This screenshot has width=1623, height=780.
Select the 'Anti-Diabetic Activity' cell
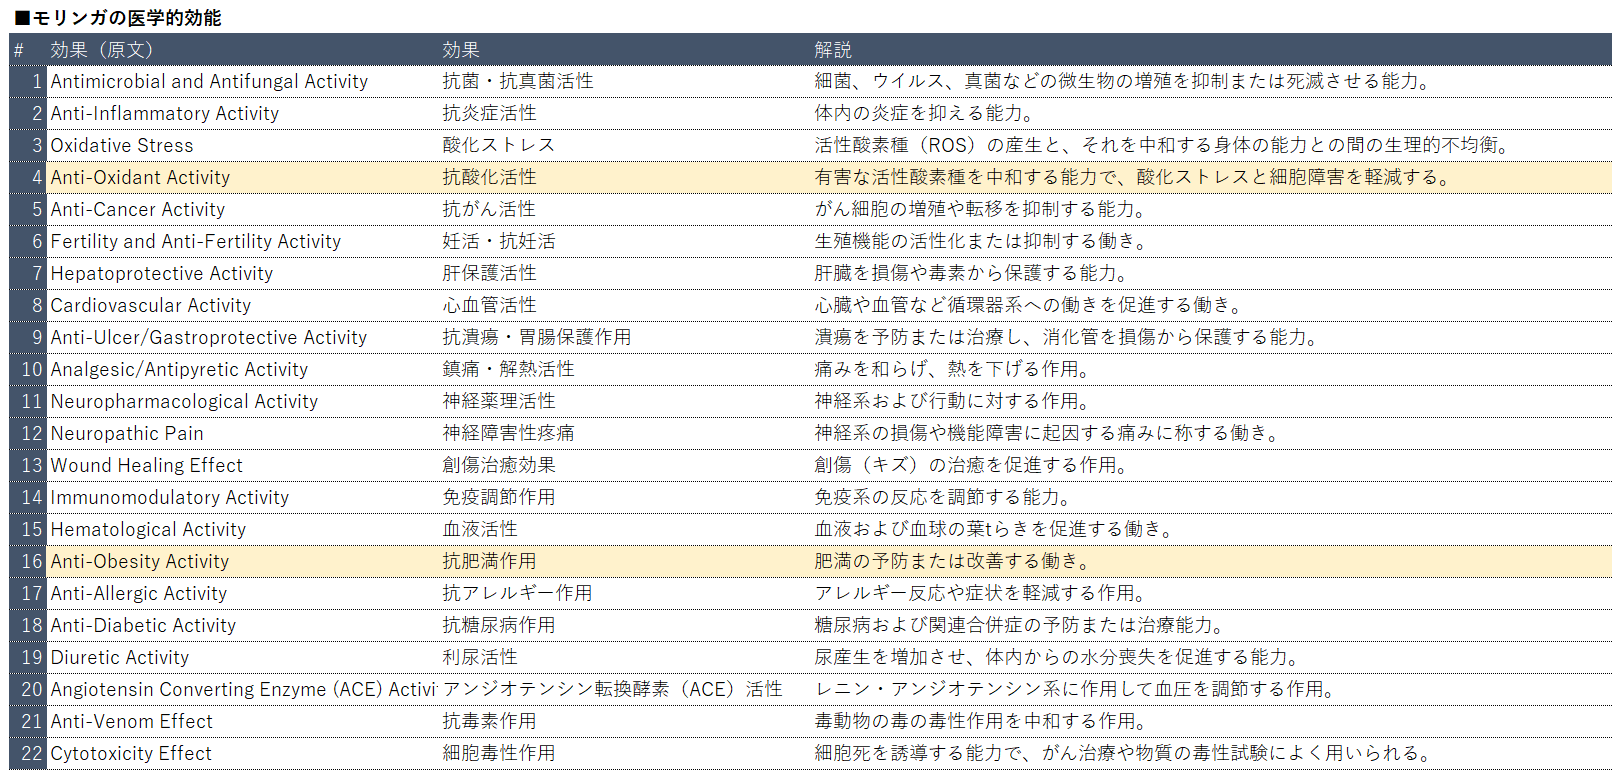click(x=243, y=626)
